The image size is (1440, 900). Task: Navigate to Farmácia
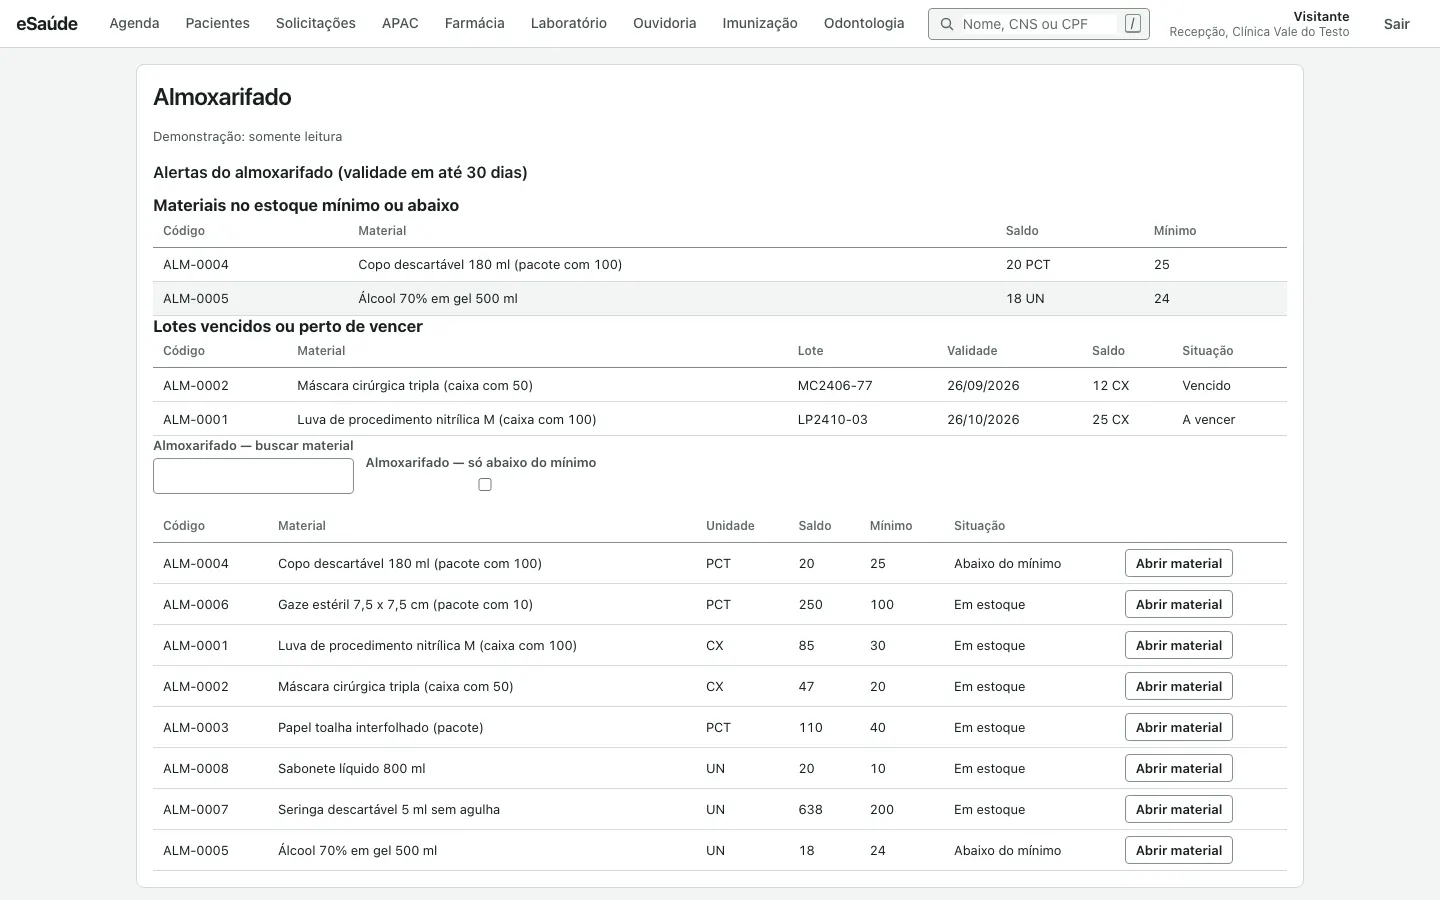(474, 23)
